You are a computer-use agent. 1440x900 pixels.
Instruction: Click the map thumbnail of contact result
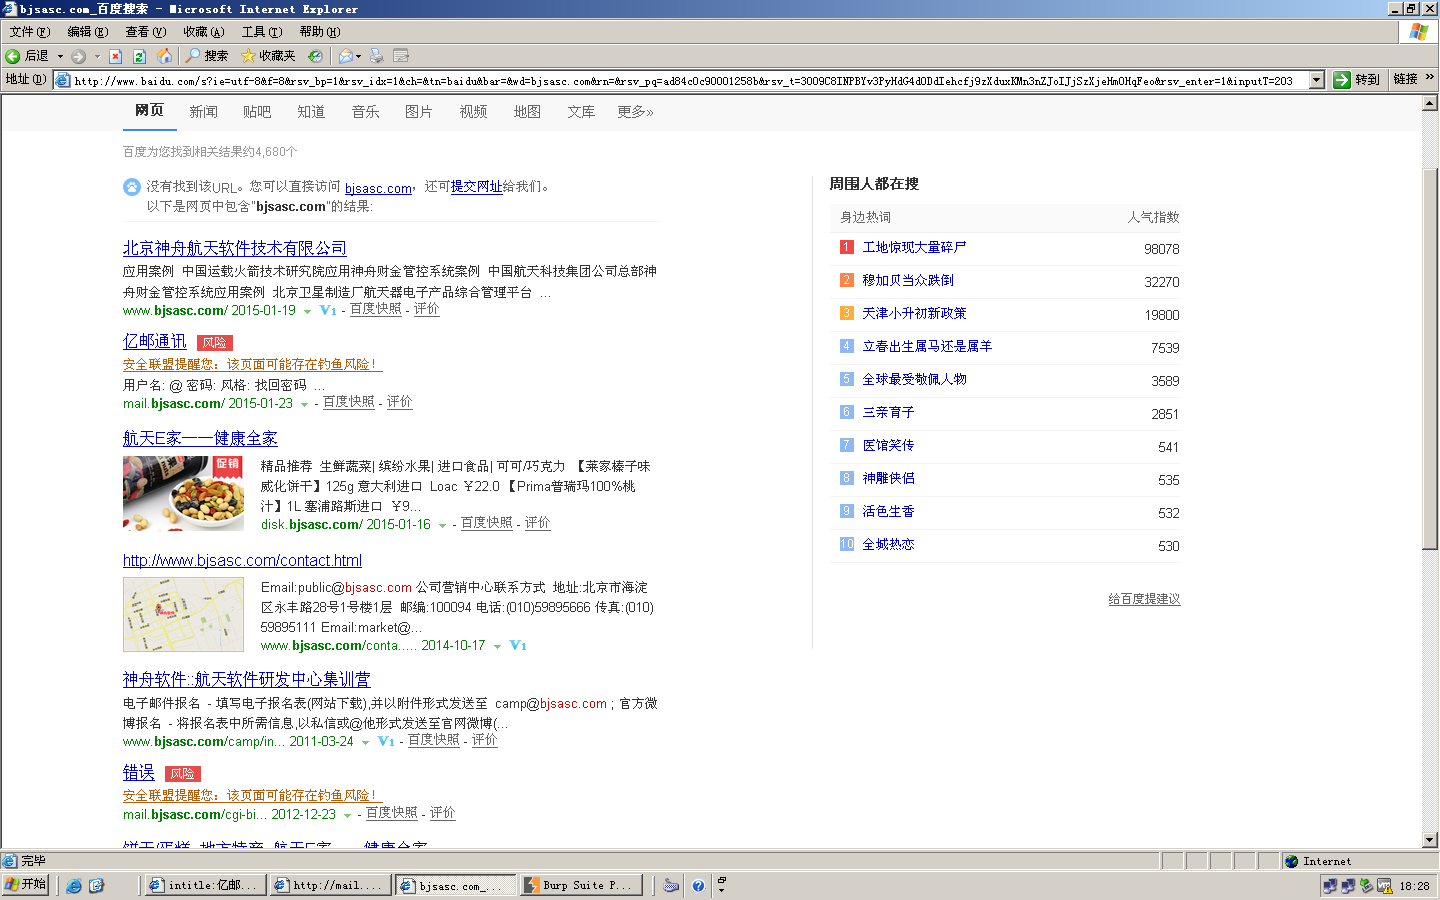(x=184, y=615)
